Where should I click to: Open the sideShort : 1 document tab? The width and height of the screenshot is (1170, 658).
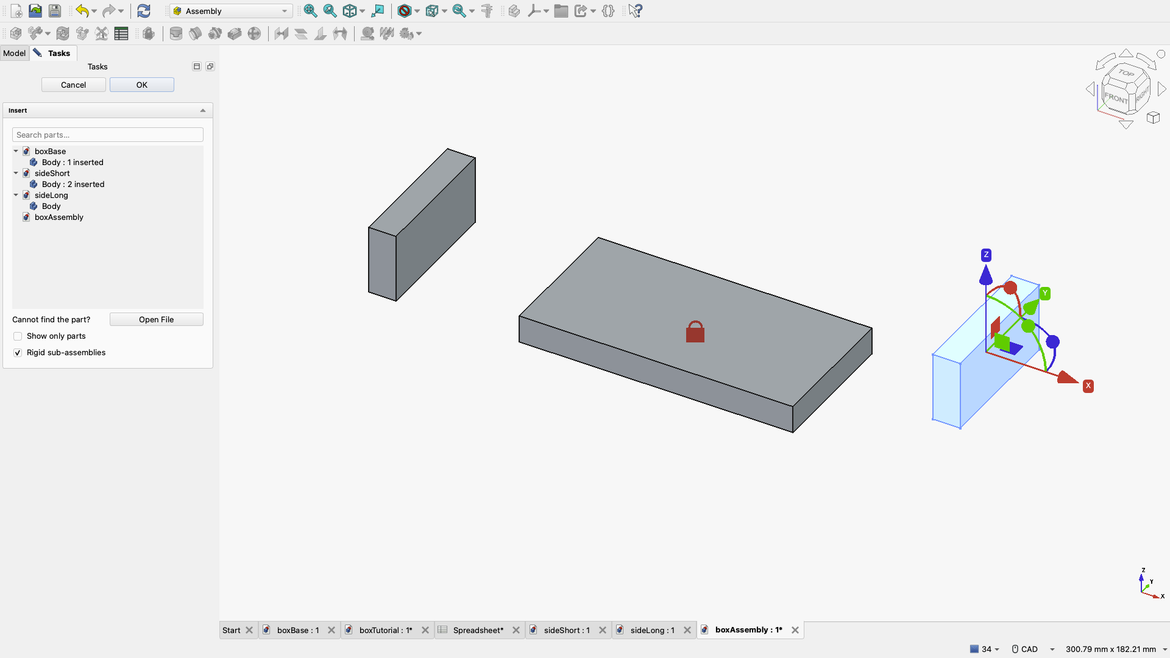point(568,629)
